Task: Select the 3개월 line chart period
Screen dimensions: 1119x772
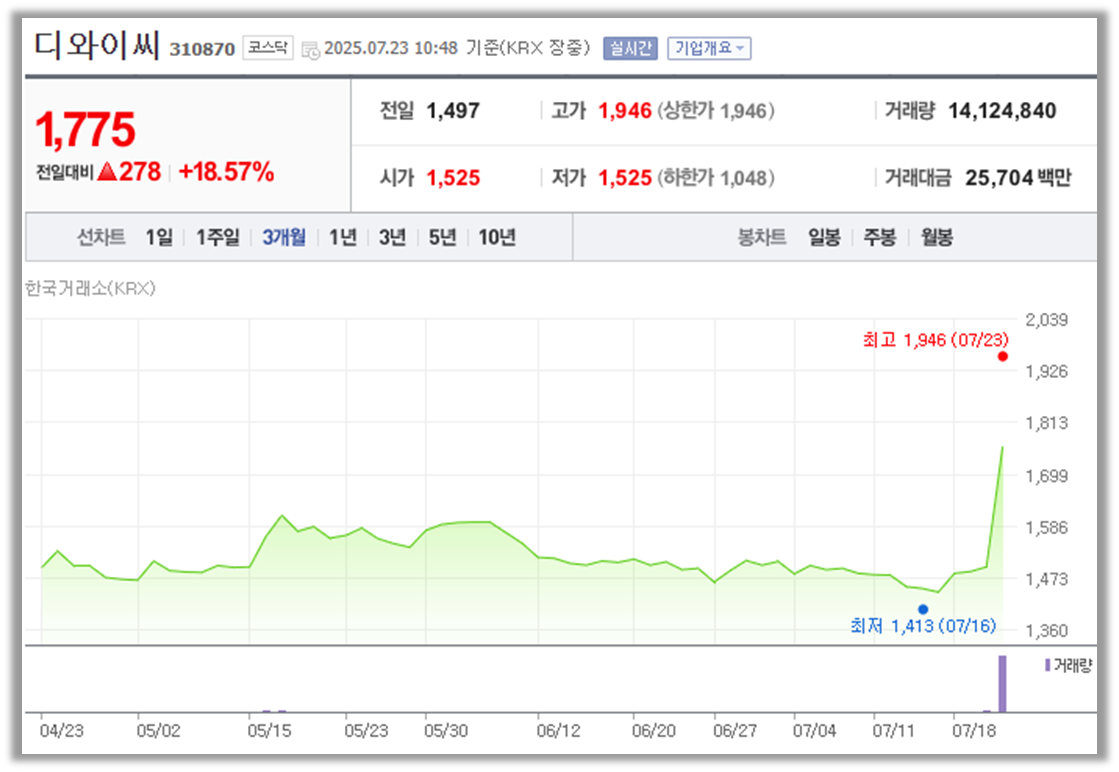Action: (x=283, y=237)
